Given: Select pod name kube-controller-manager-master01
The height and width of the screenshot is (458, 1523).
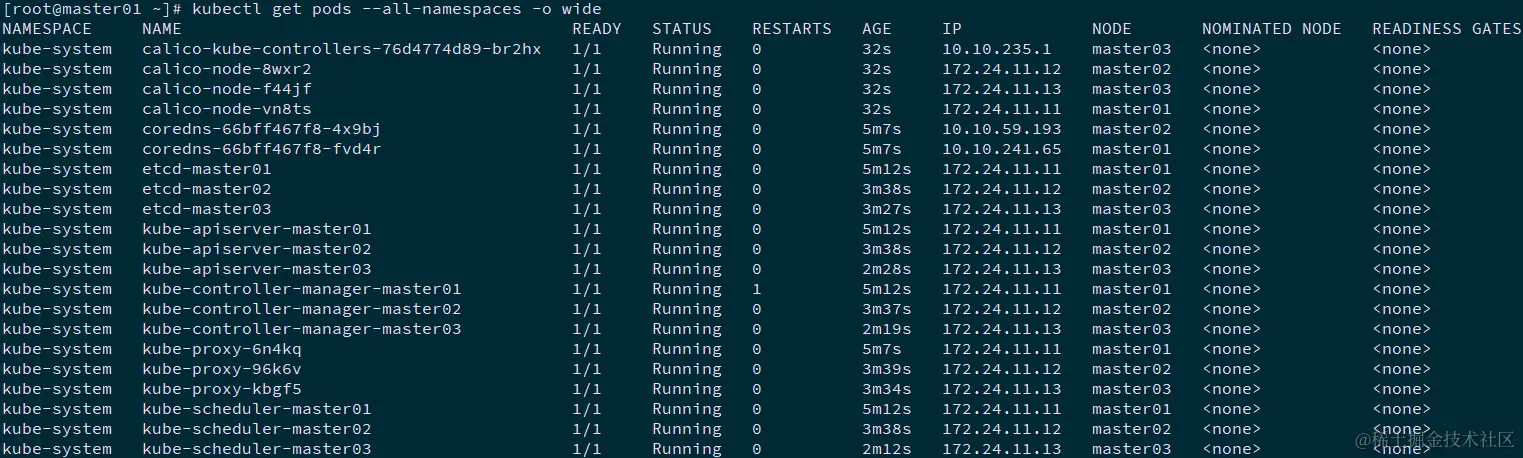Looking at the screenshot, I should click(x=302, y=289).
